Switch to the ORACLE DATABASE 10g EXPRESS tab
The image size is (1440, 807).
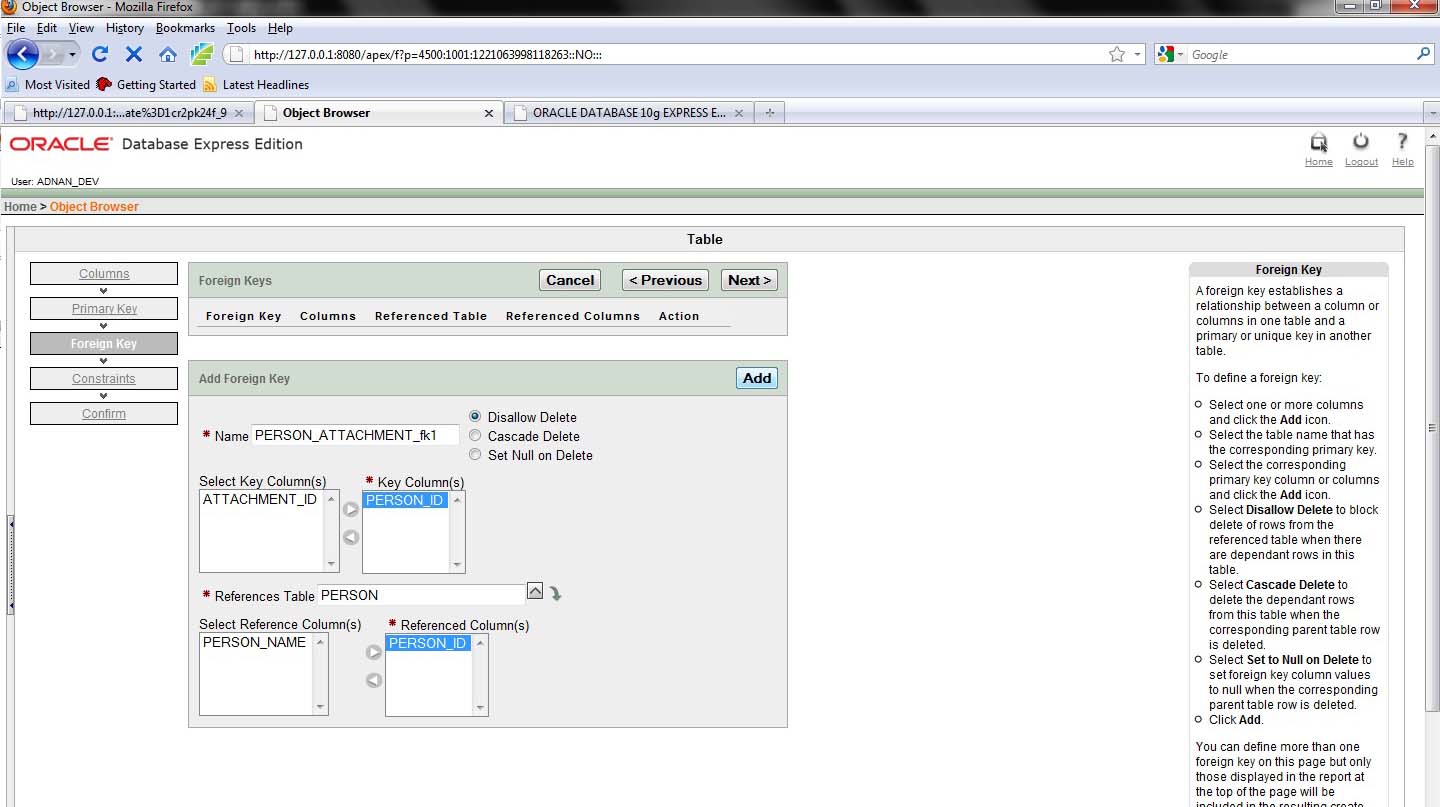click(627, 113)
